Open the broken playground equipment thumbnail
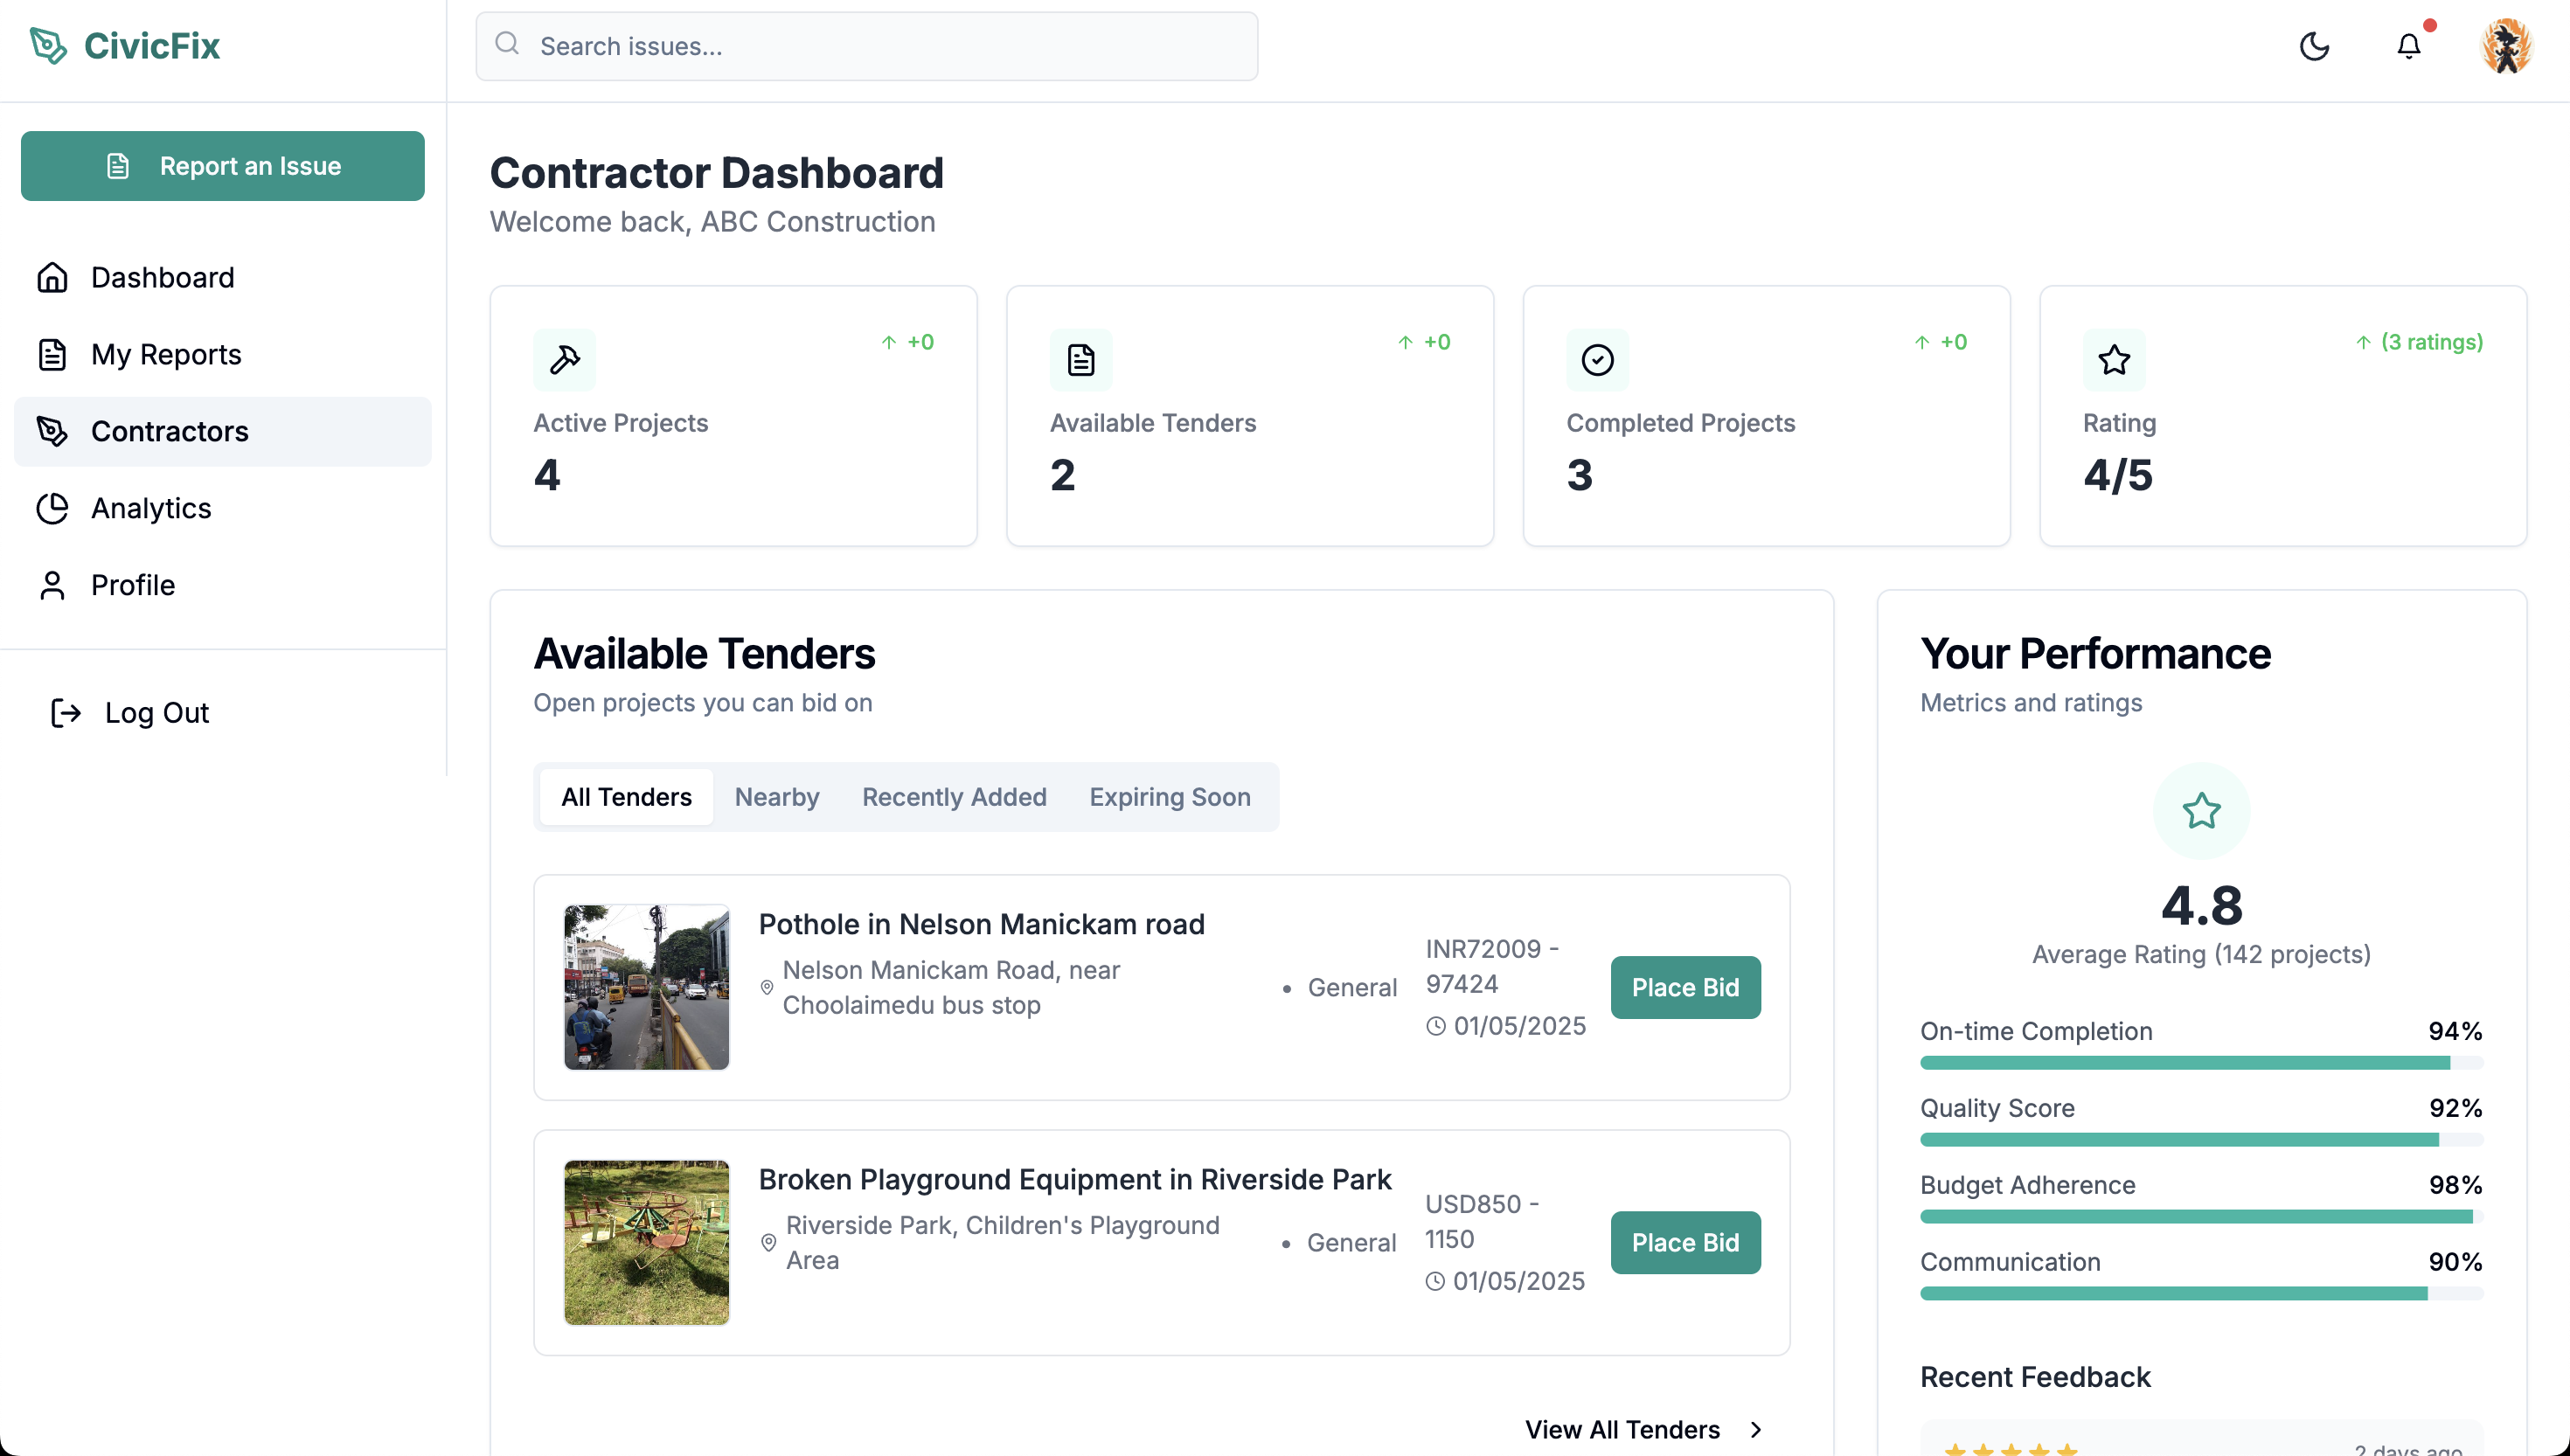The width and height of the screenshot is (2570, 1456). [x=646, y=1242]
